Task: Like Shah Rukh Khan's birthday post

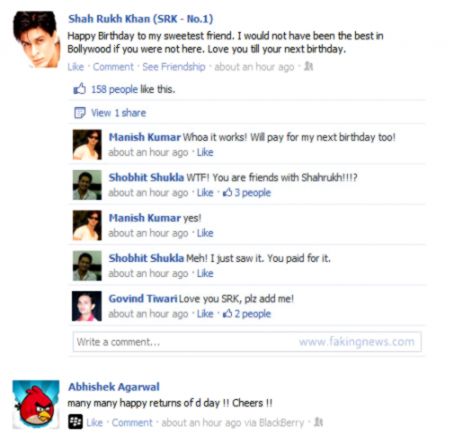Action: pyautogui.click(x=76, y=67)
